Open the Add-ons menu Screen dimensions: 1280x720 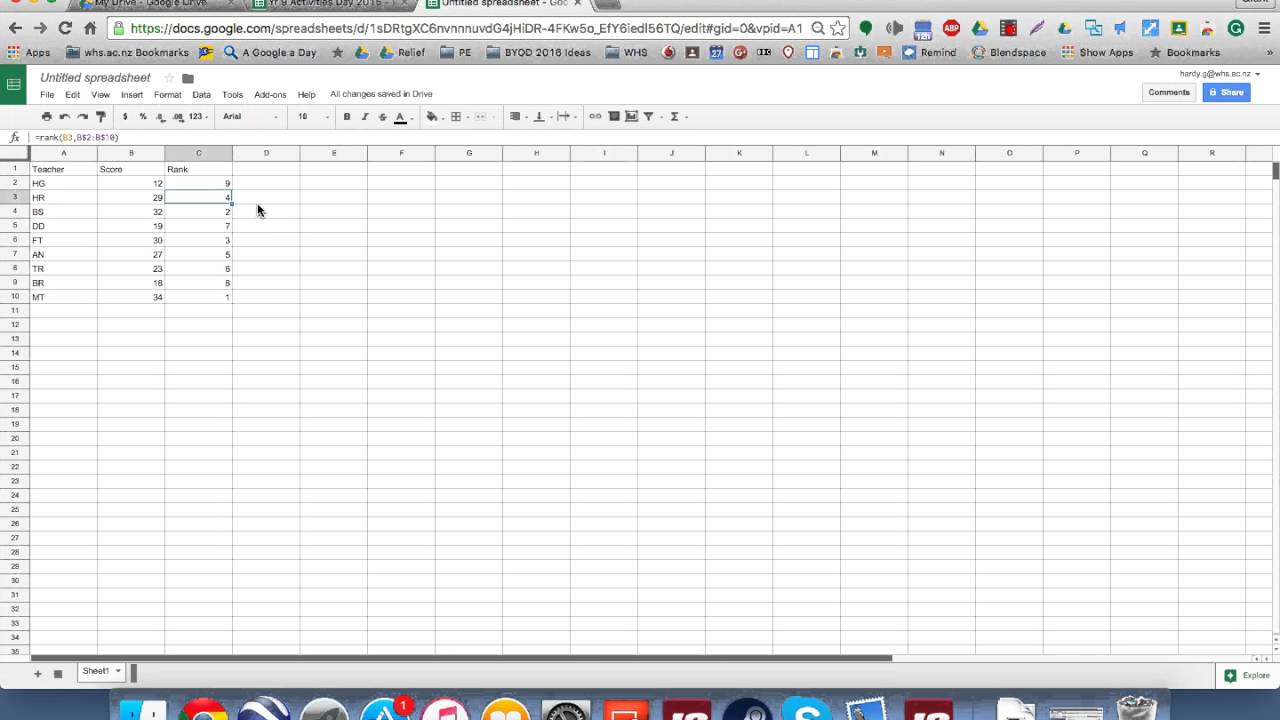(x=270, y=95)
